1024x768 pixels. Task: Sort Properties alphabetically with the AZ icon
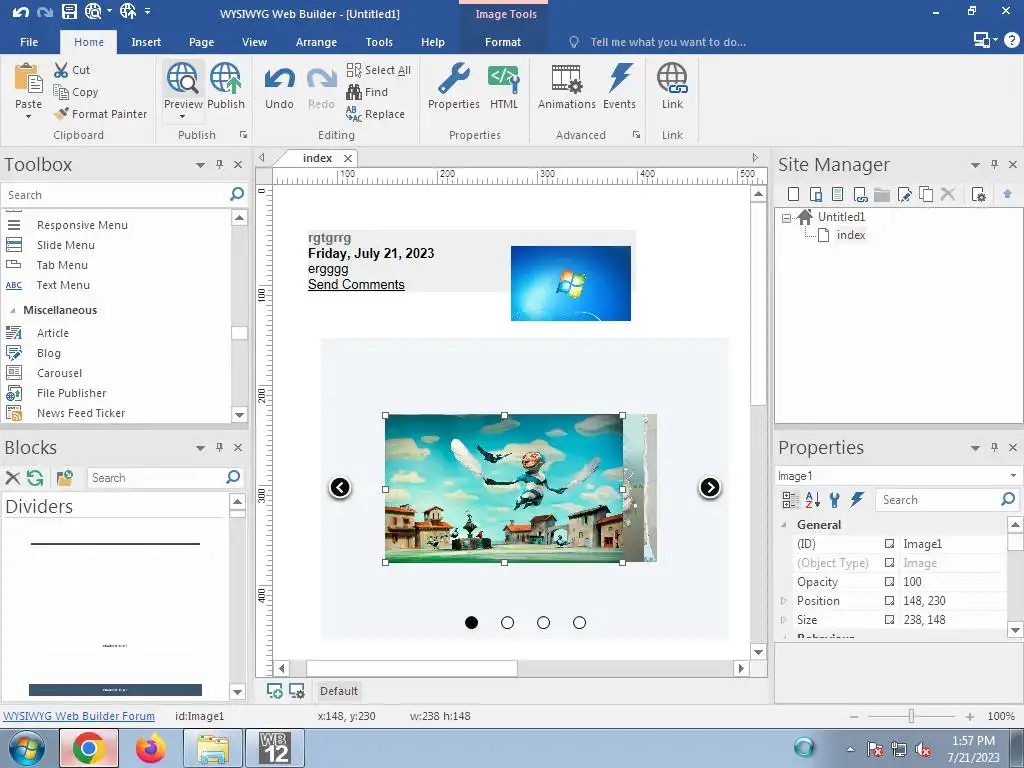(812, 500)
